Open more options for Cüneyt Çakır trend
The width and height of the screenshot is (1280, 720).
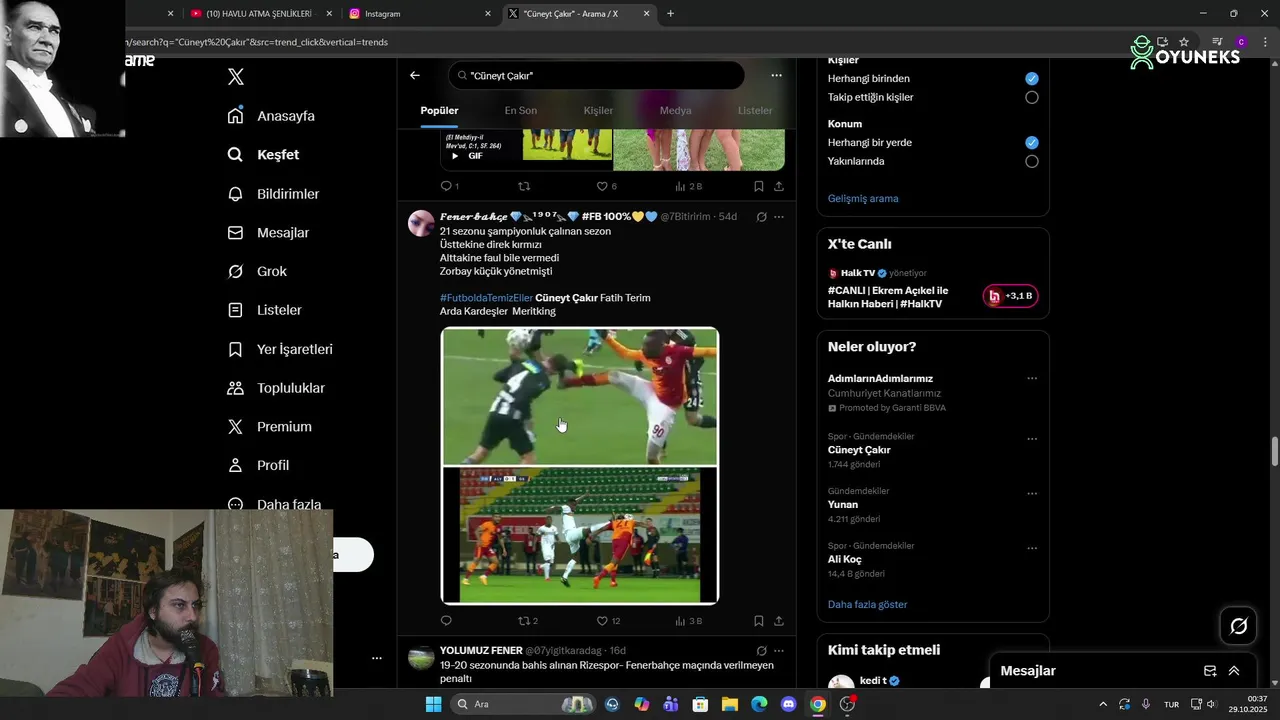point(1032,439)
